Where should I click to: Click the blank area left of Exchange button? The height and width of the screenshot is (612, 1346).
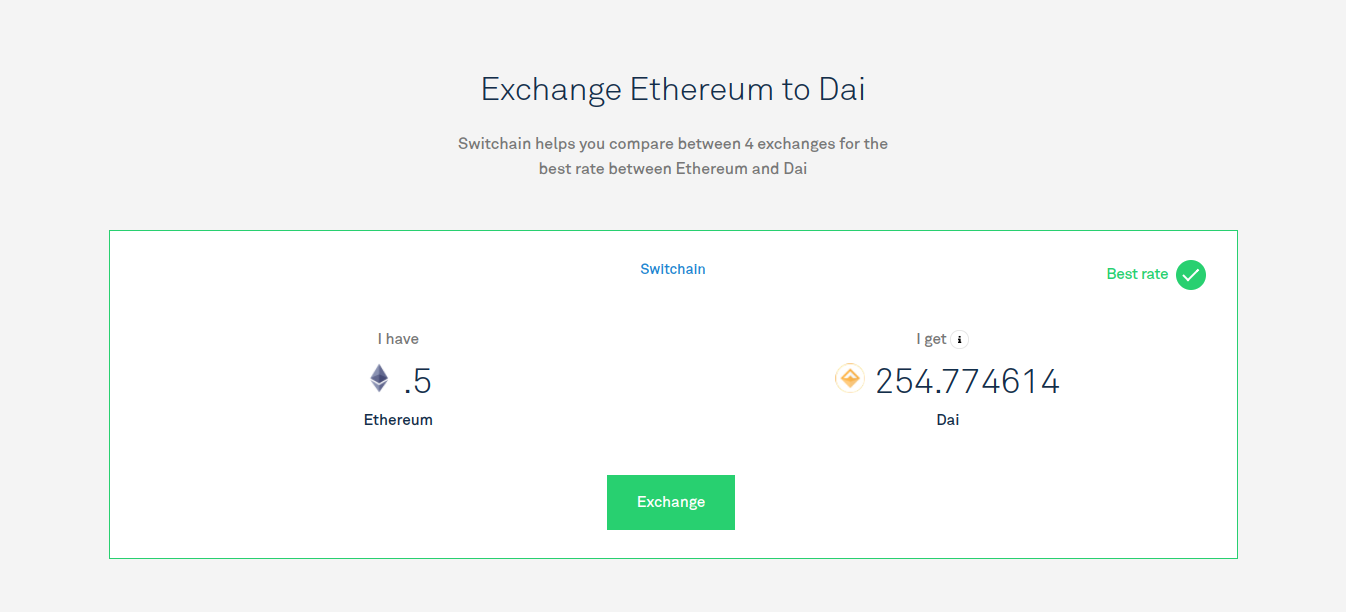[x=400, y=503]
